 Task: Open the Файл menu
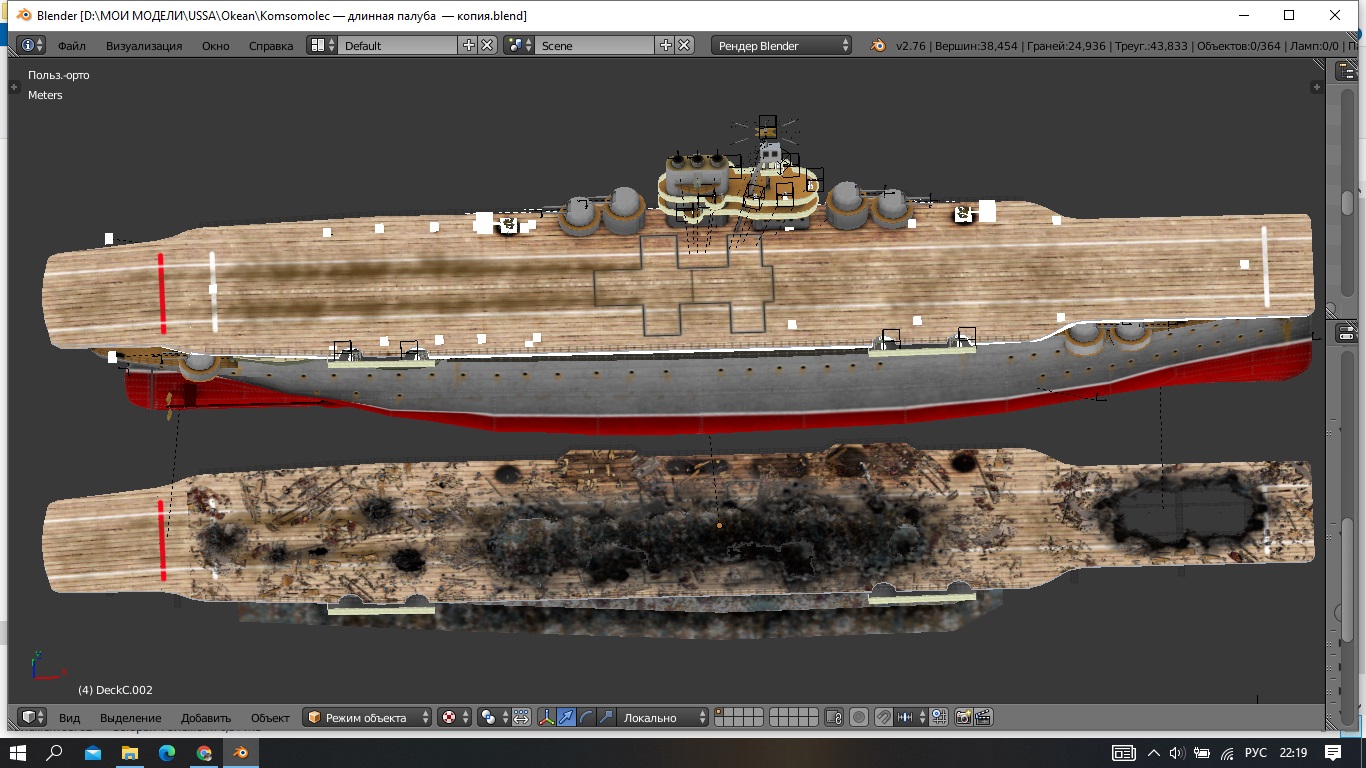(x=71, y=45)
